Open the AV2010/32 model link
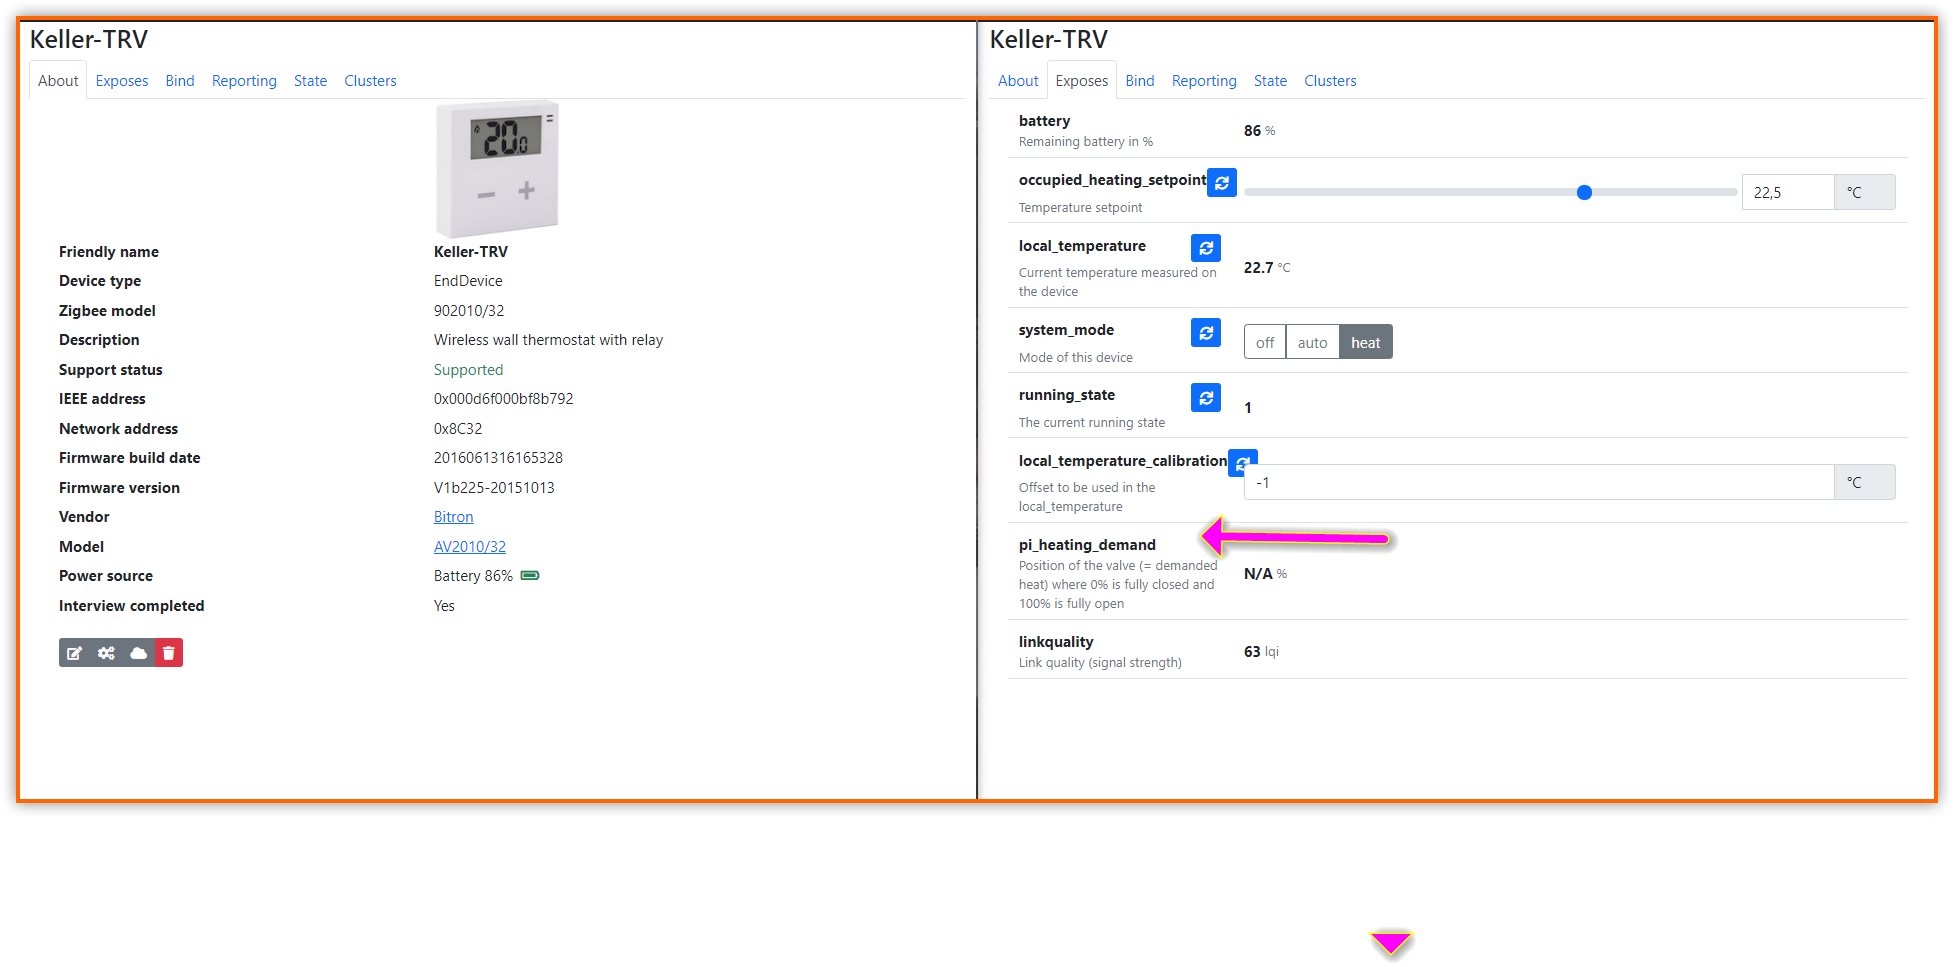The image size is (1954, 967). (470, 546)
